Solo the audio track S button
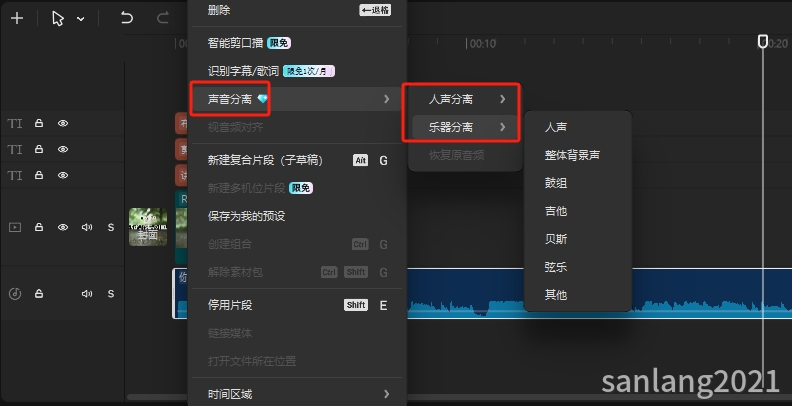This screenshot has width=792, height=406. (x=111, y=293)
